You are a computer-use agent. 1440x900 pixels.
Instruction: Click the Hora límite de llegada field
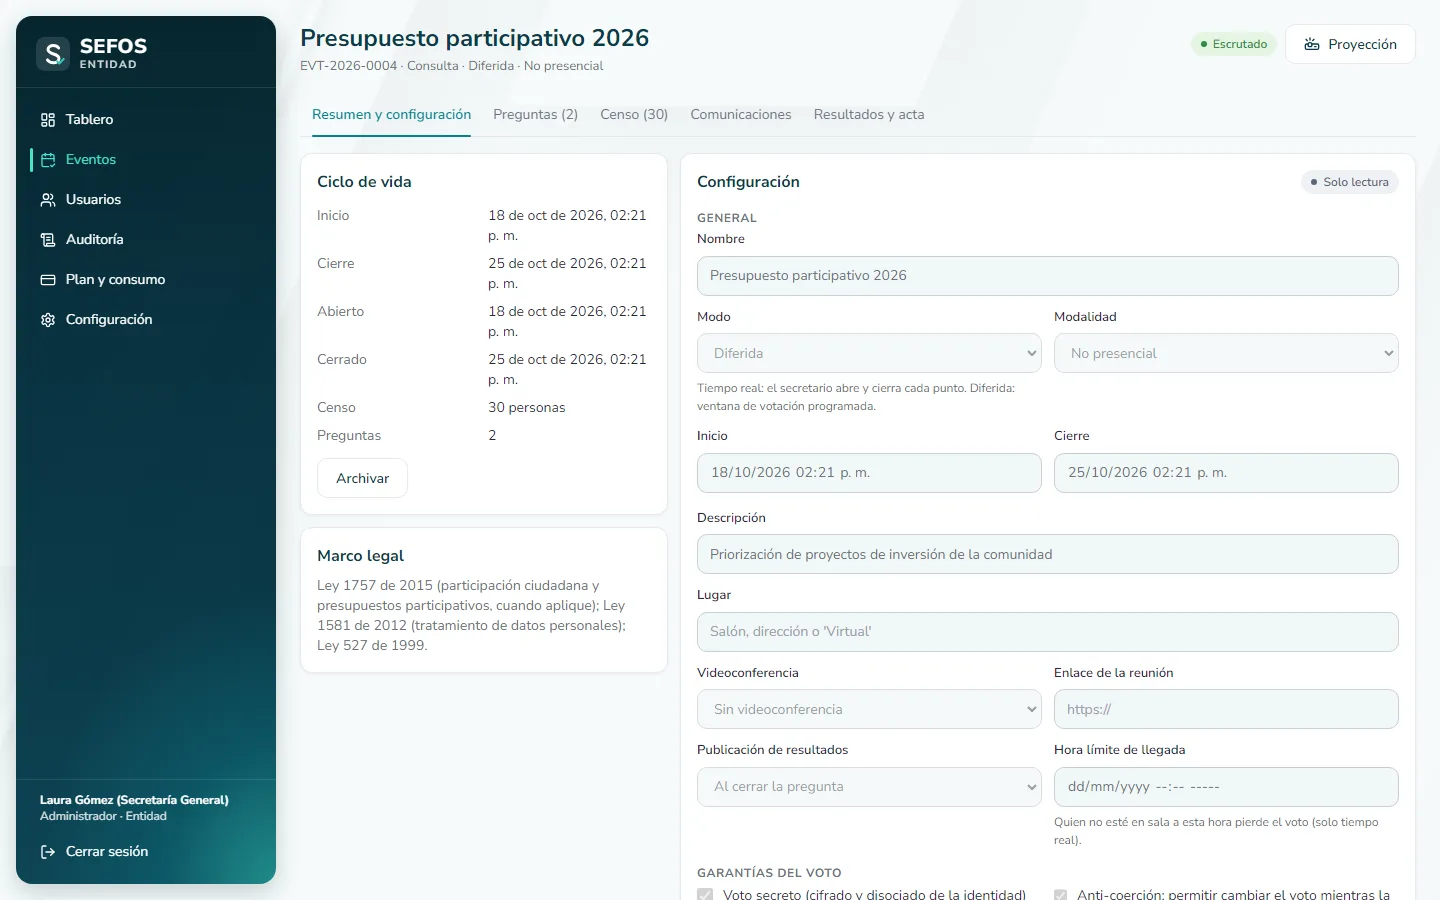coord(1226,787)
